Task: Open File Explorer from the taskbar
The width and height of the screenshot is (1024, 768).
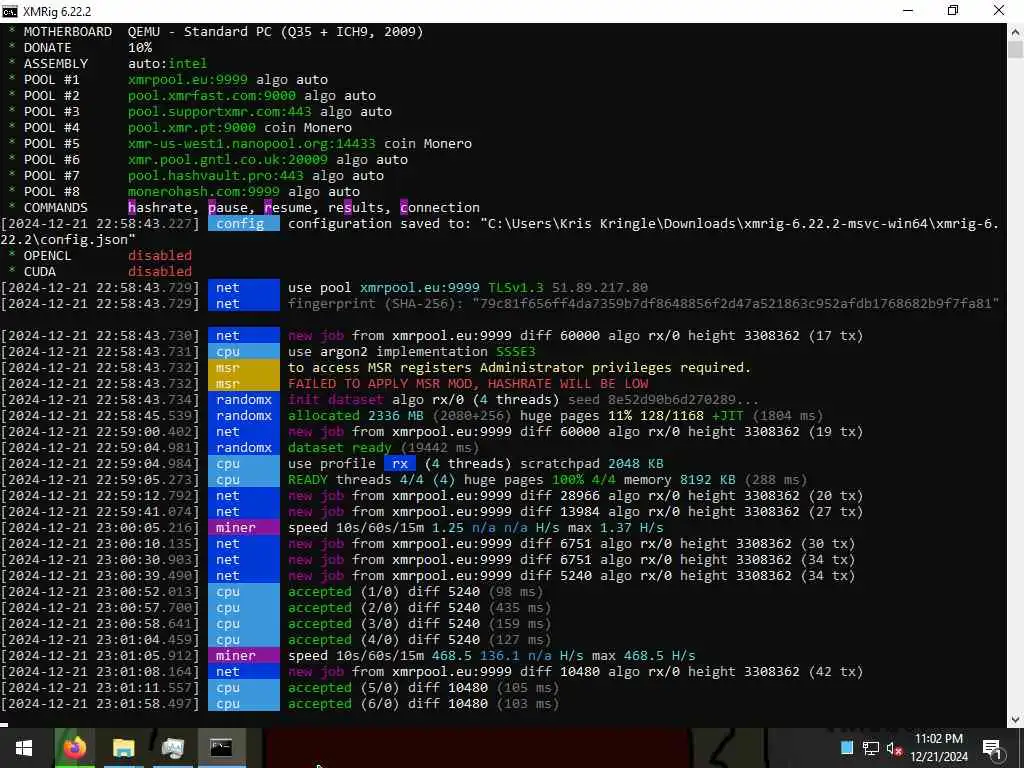Action: 123,748
